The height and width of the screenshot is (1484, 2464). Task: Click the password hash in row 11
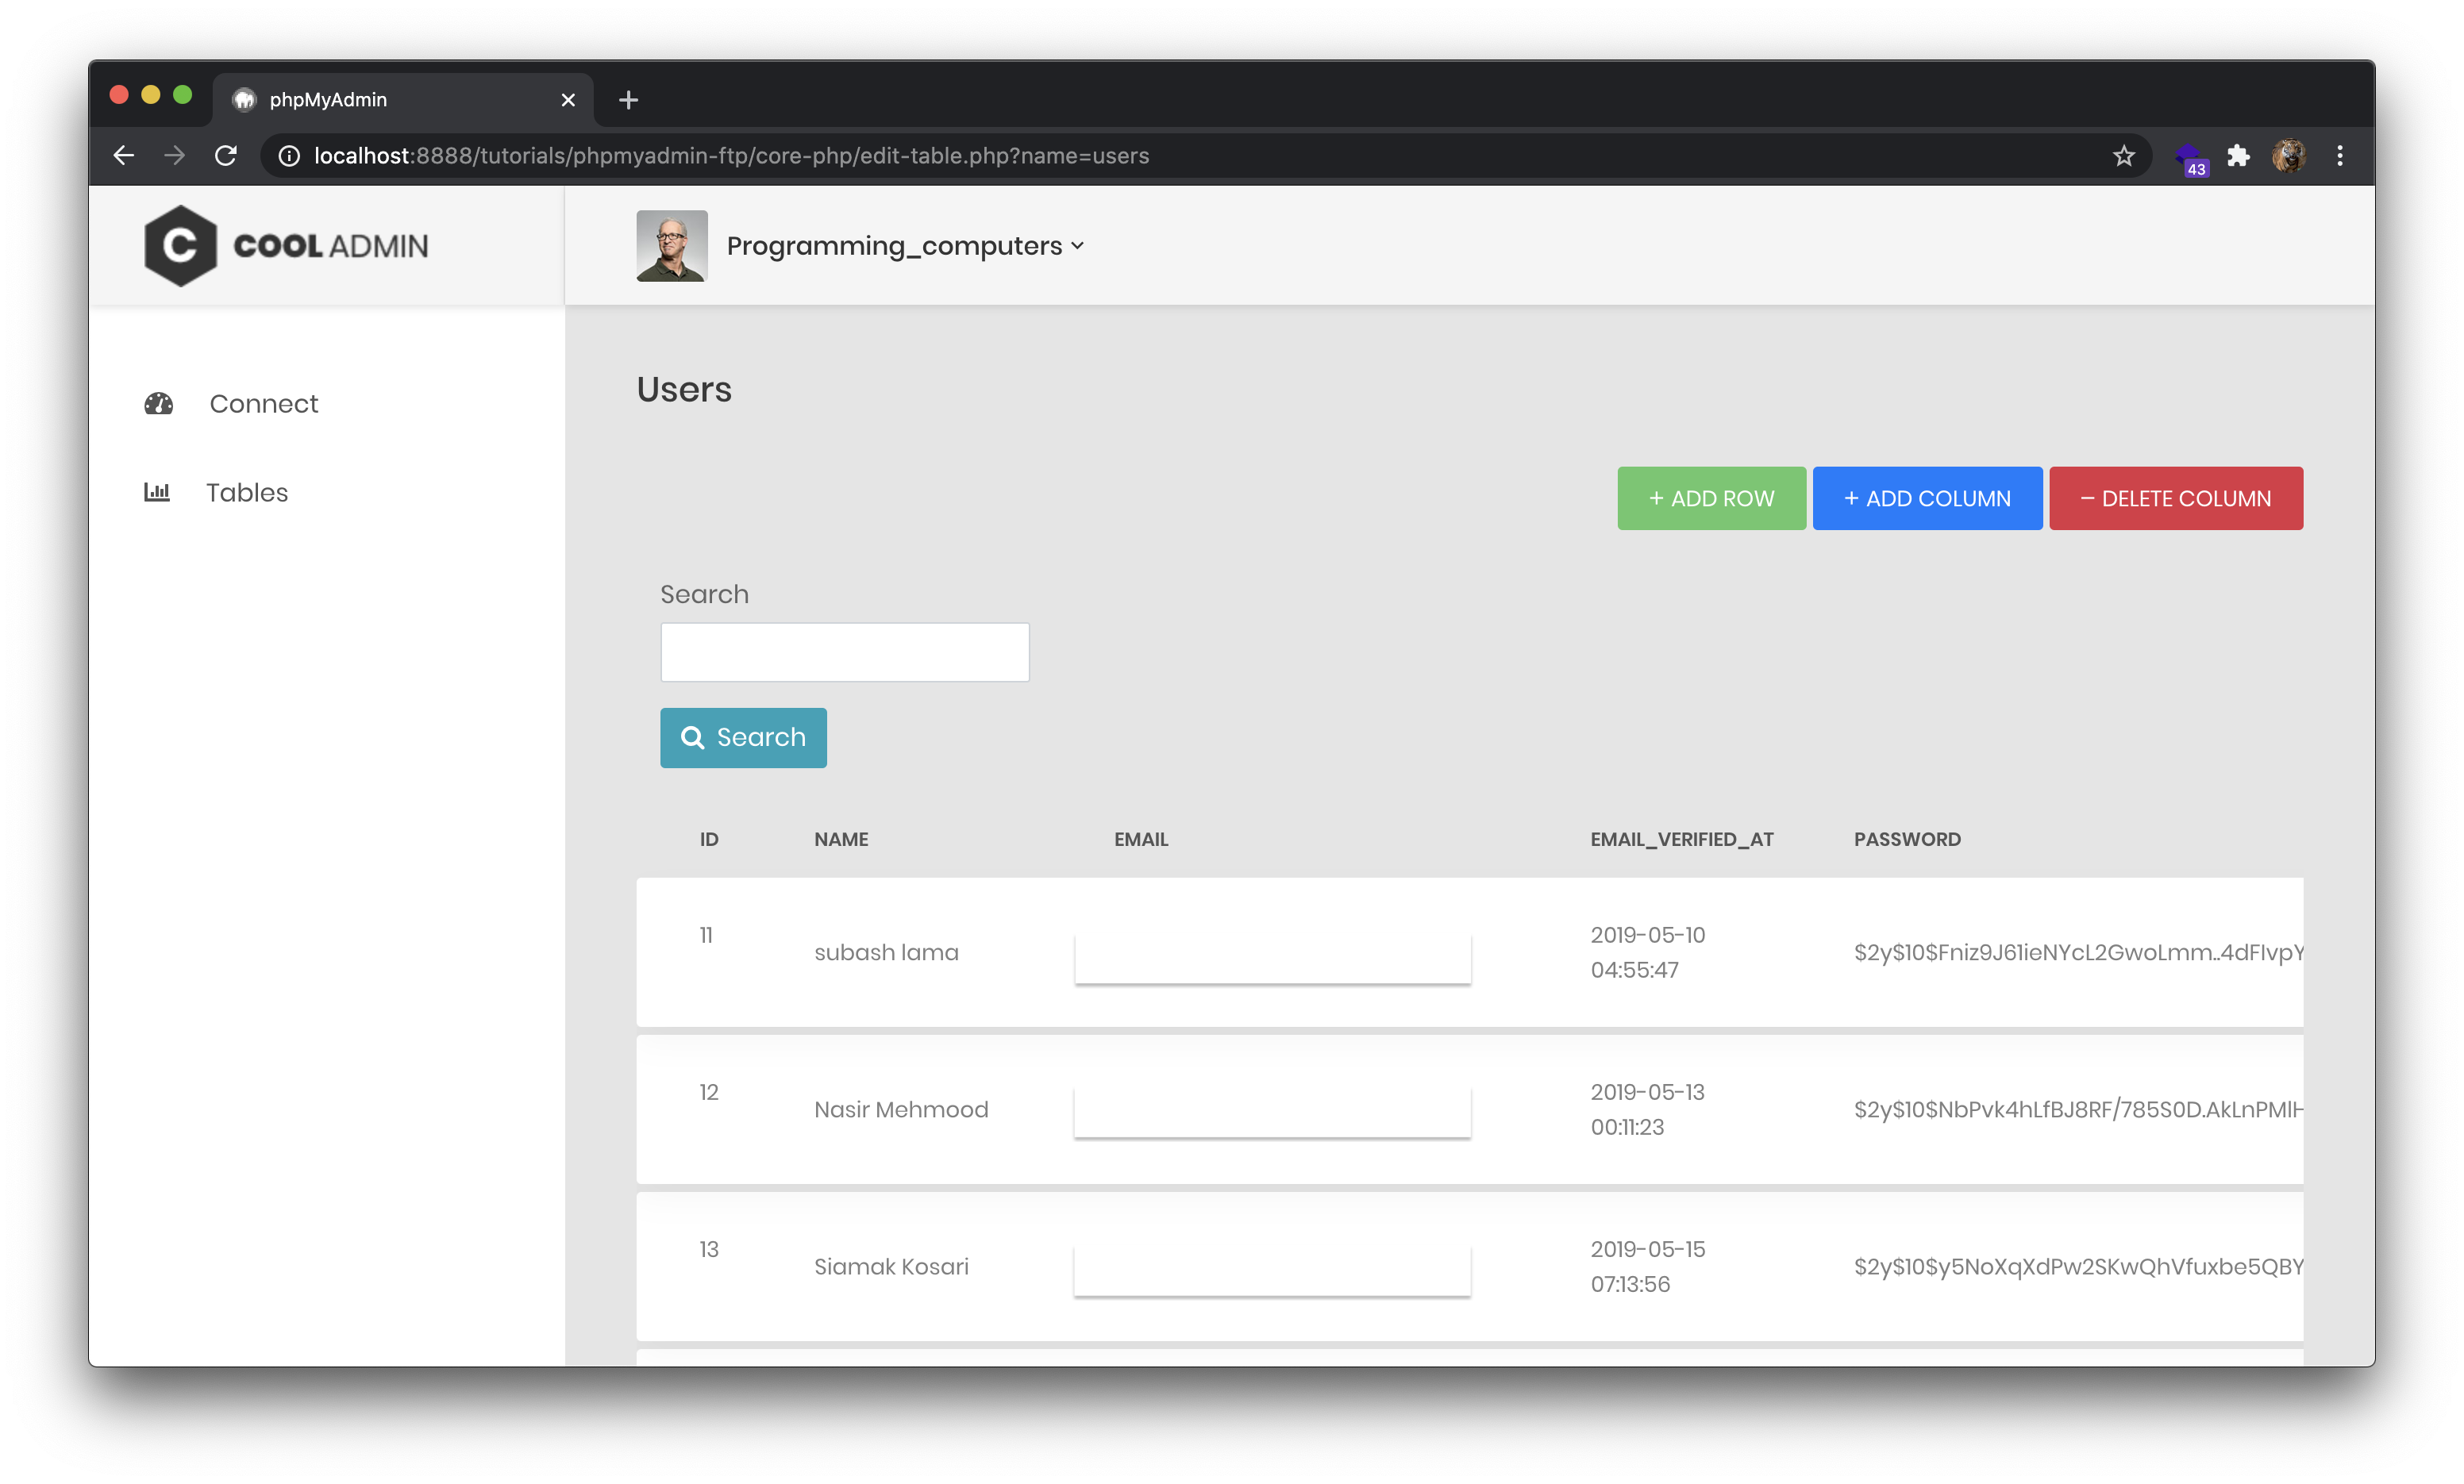(x=2078, y=953)
